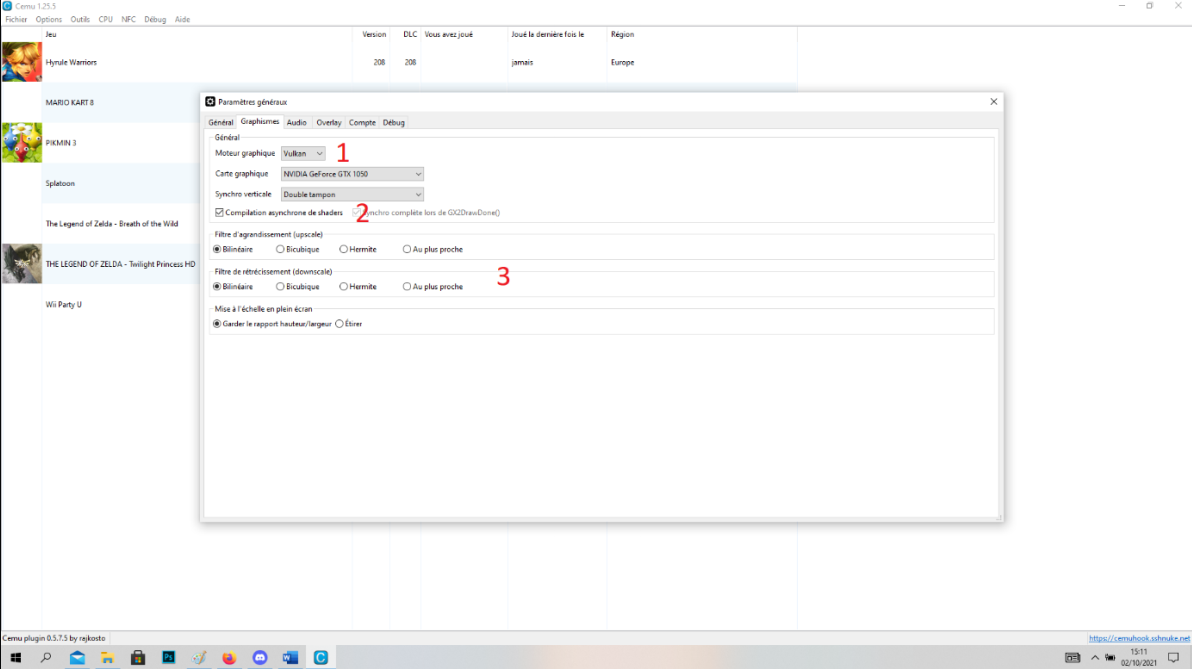
Task: Open Microsoft Word from the taskbar
Action: pos(290,658)
